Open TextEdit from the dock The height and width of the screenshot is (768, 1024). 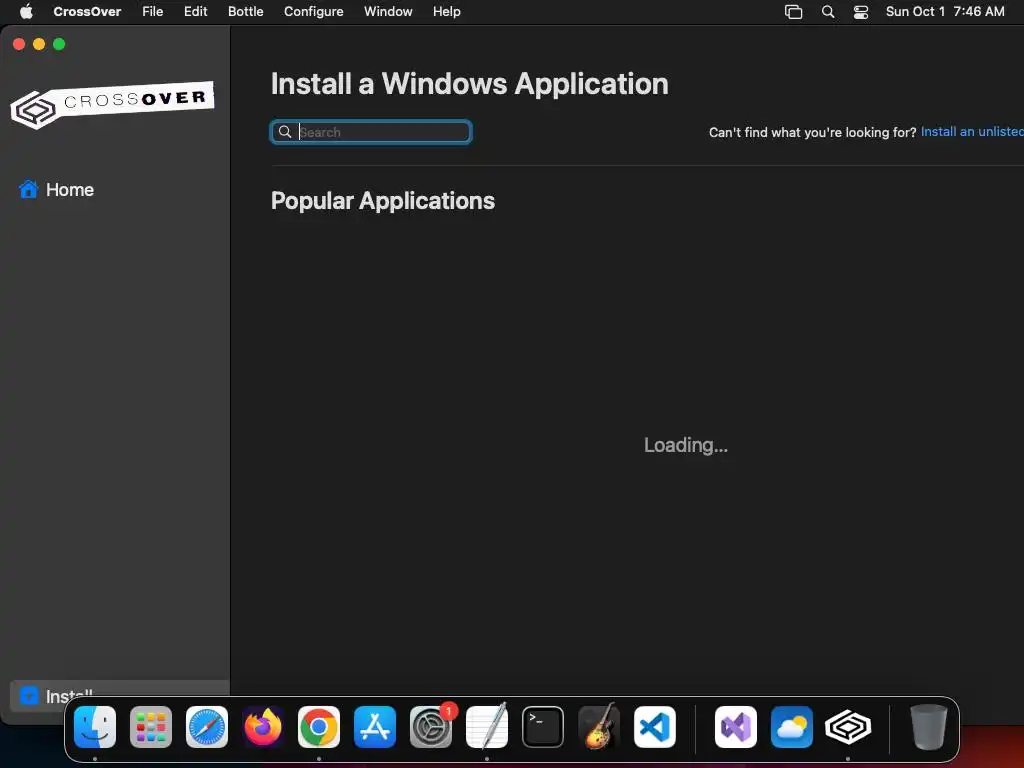click(487, 727)
